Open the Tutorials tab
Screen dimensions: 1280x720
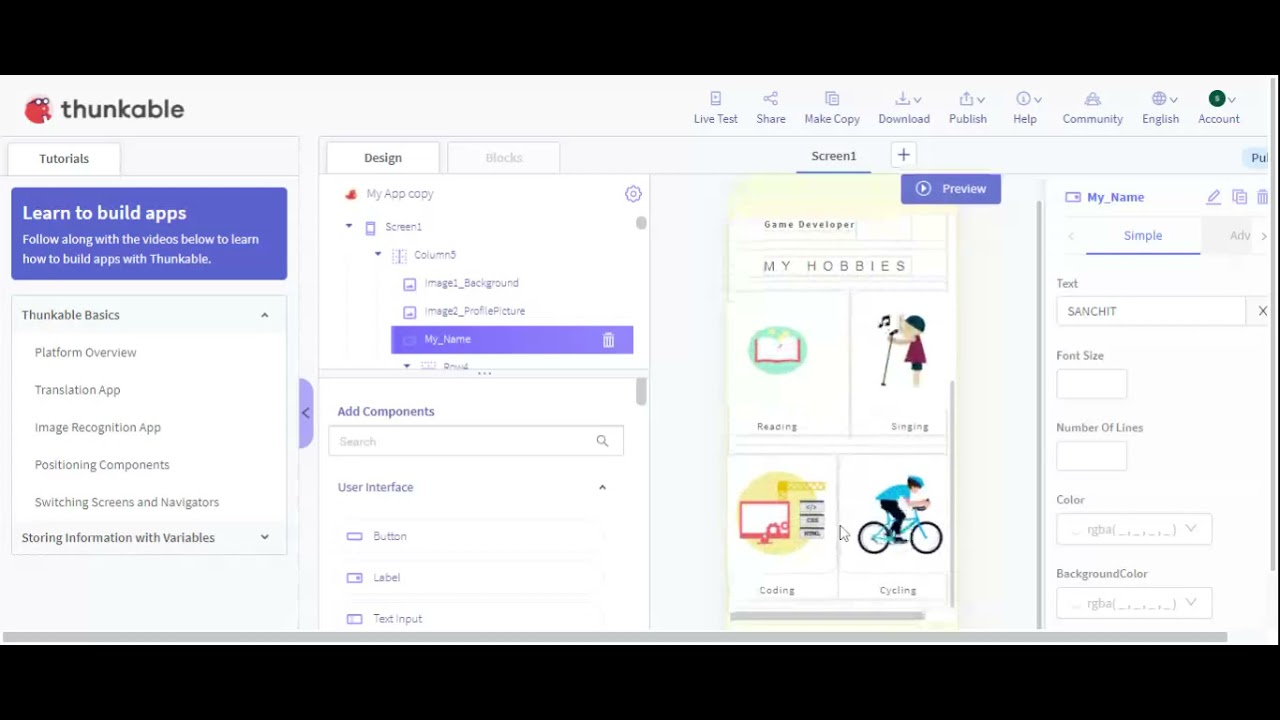pyautogui.click(x=64, y=158)
